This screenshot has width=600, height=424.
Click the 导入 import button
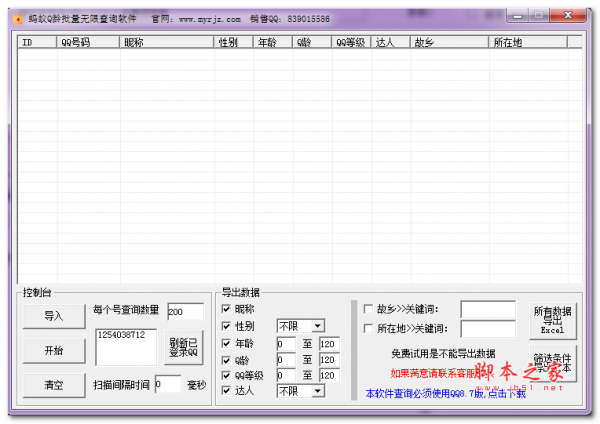(53, 316)
